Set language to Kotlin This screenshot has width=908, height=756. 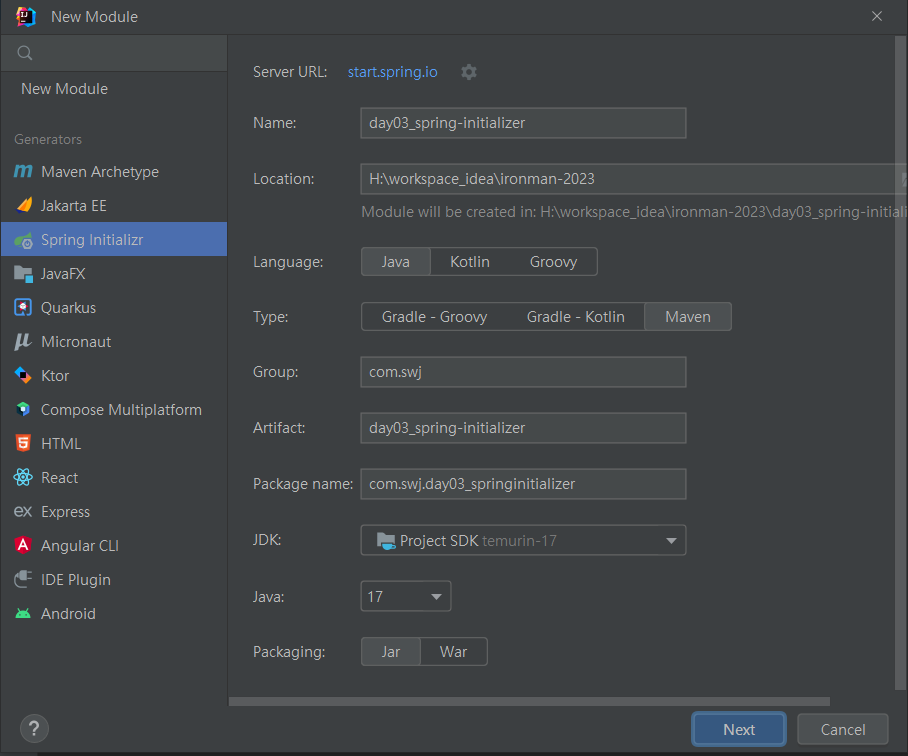click(470, 262)
